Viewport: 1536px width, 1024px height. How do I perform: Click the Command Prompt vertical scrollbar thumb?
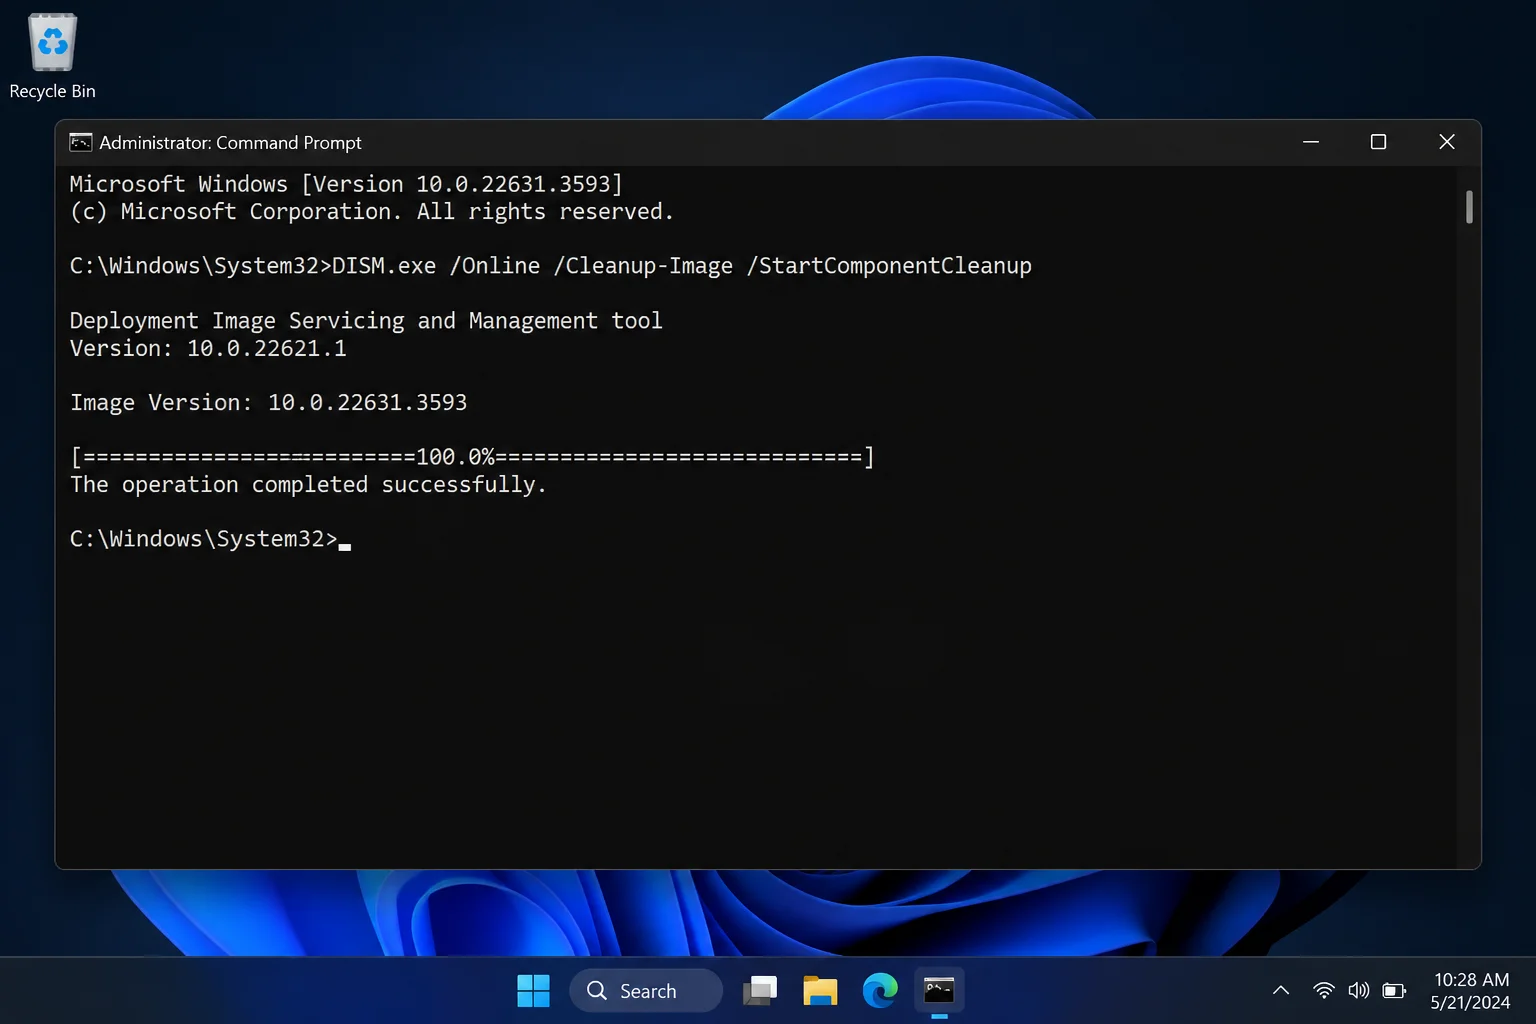tap(1469, 207)
